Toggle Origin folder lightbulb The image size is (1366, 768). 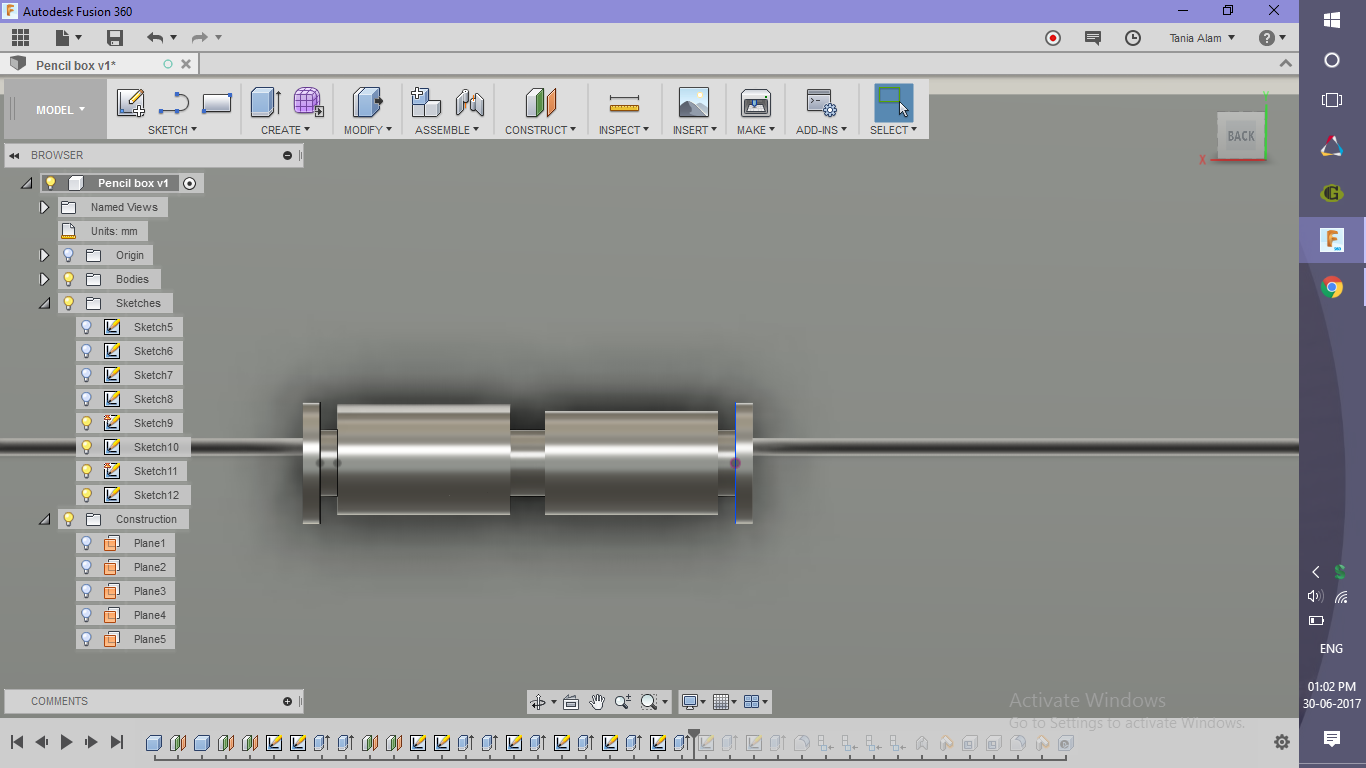68,255
